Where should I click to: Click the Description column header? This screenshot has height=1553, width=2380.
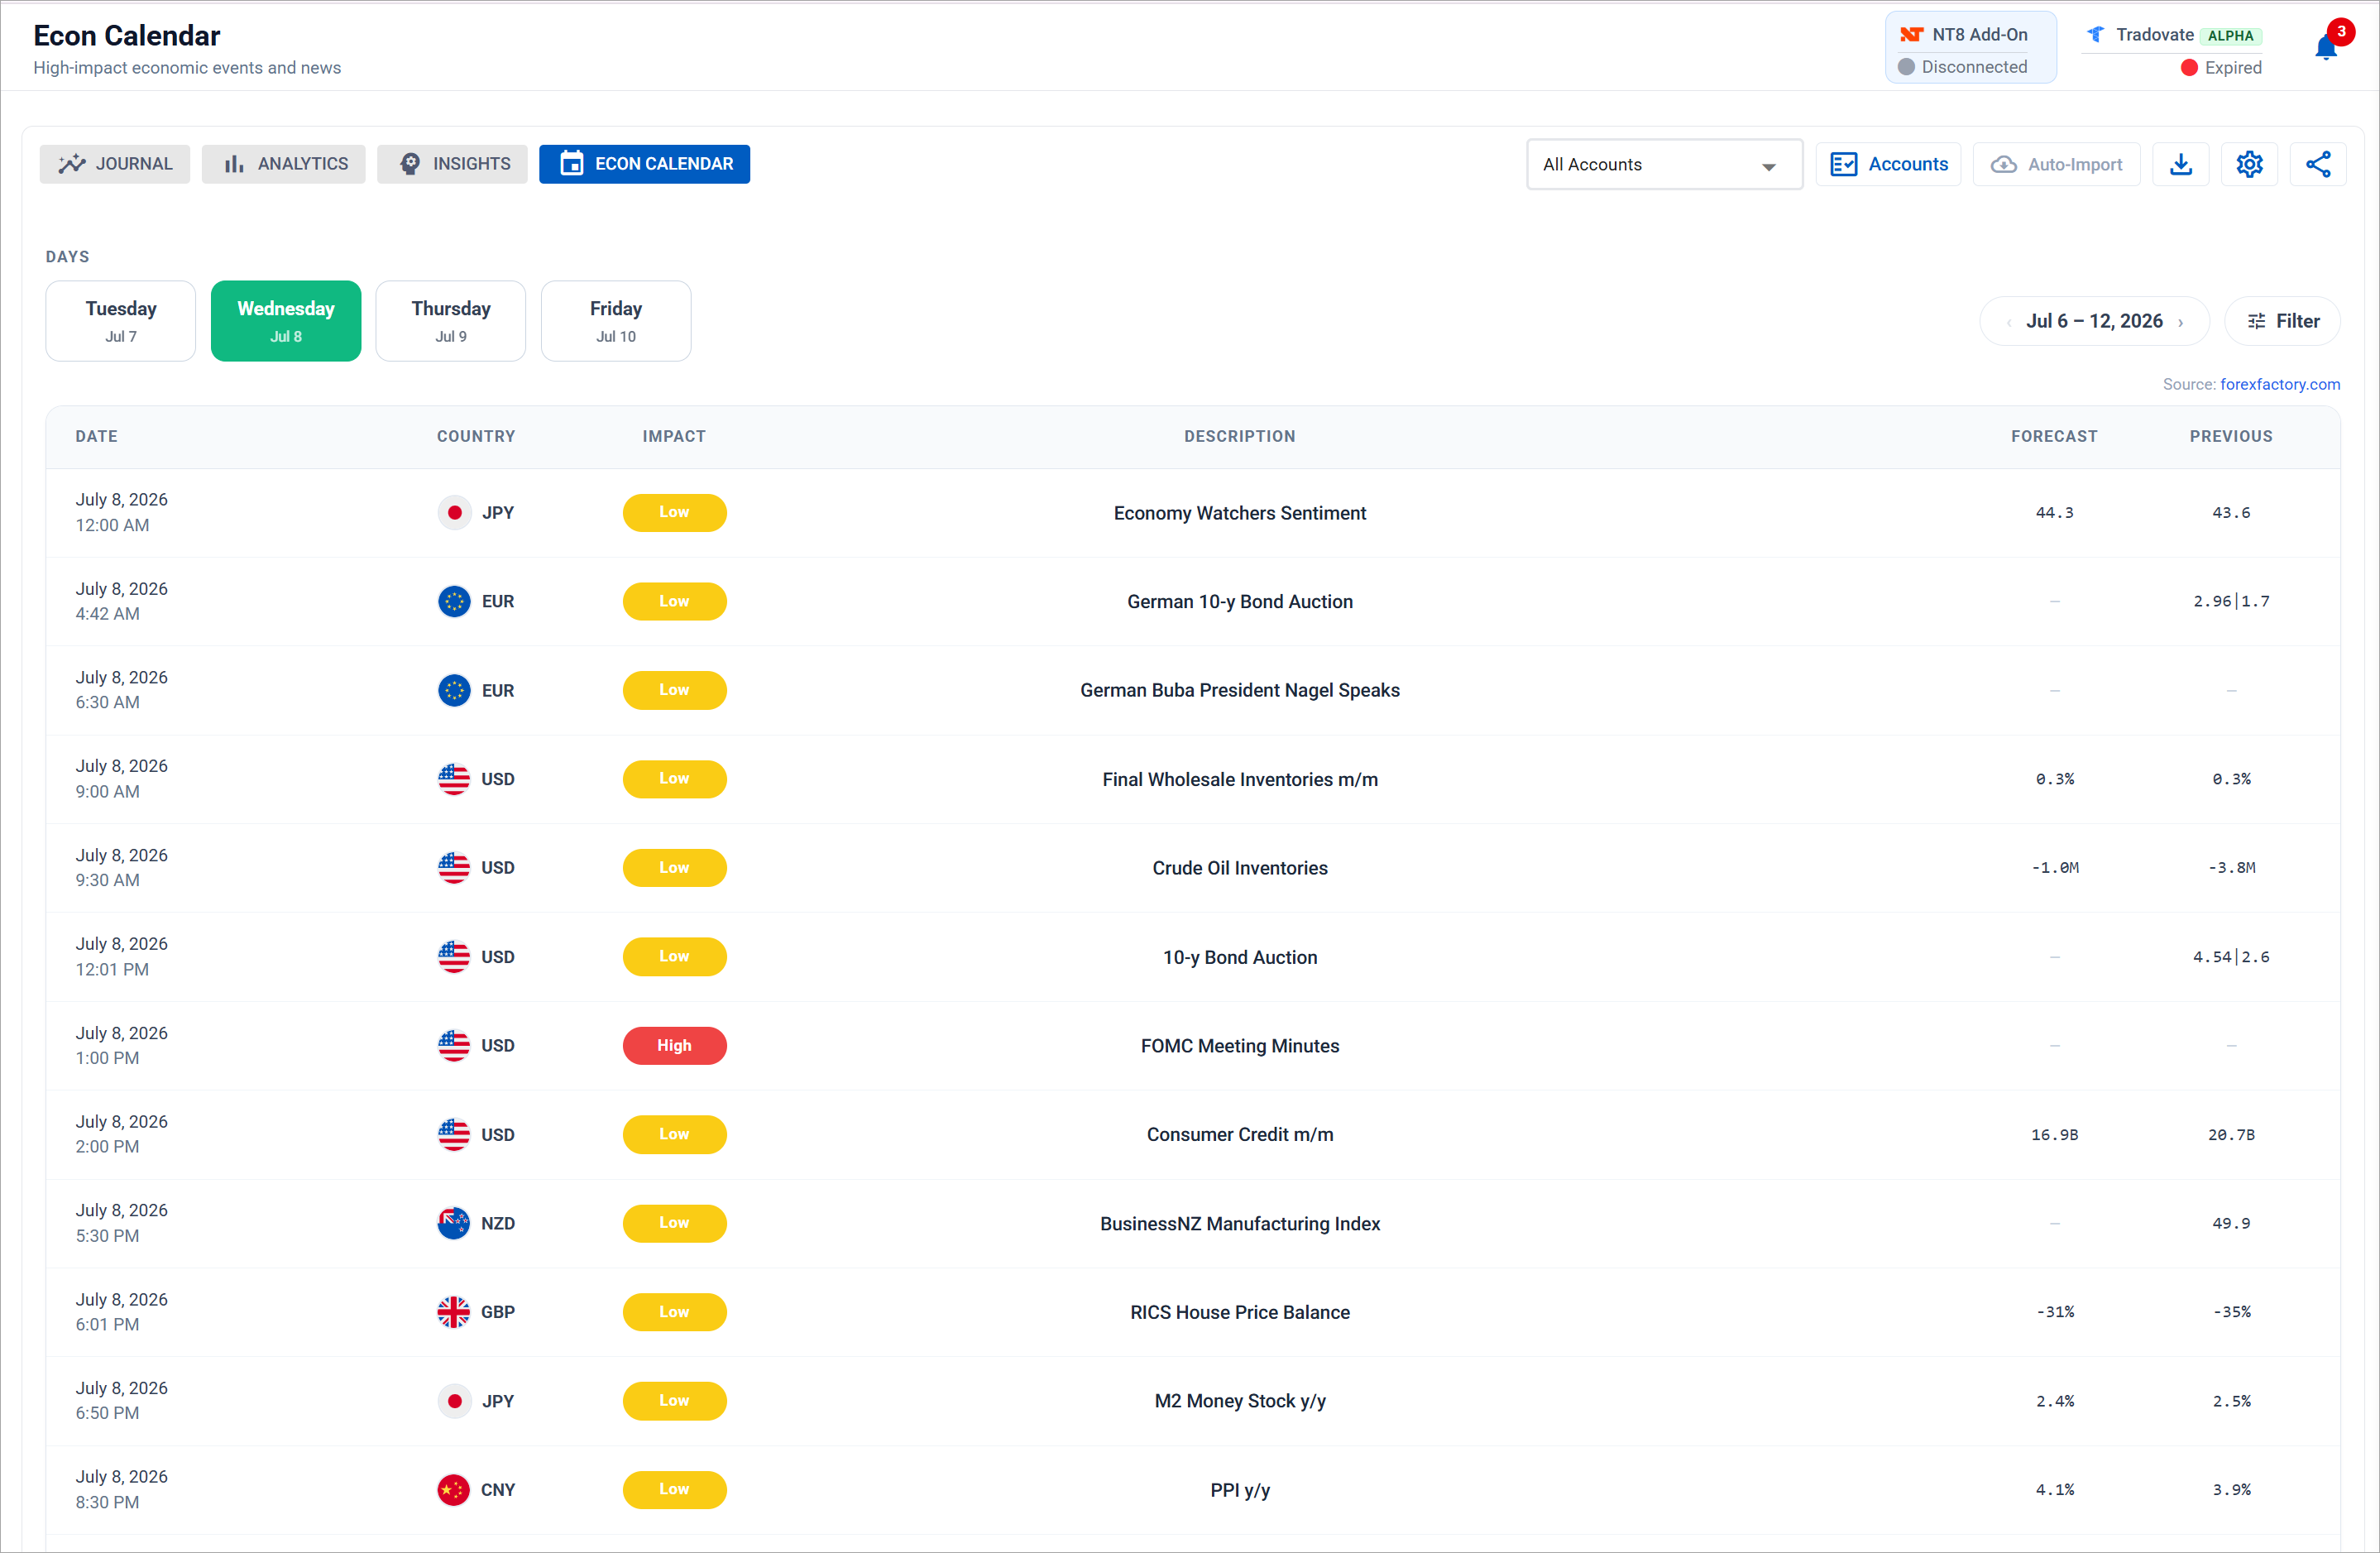[x=1240, y=437]
